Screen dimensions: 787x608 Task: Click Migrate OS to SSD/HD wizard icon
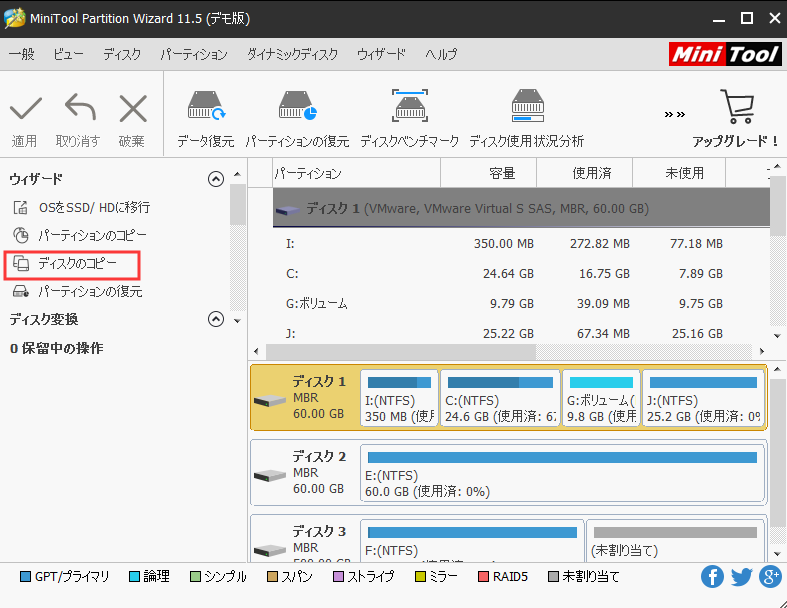[x=21, y=207]
